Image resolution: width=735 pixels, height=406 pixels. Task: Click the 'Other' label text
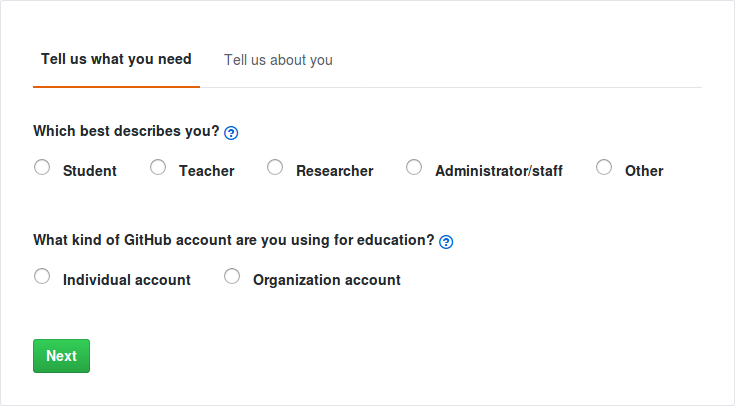[644, 171]
